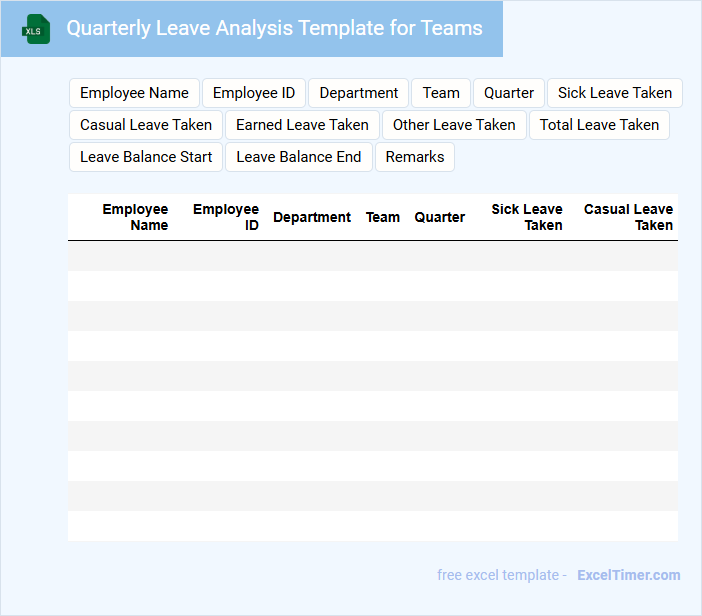Image resolution: width=702 pixels, height=616 pixels.
Task: Select the Department tag
Action: 359,93
